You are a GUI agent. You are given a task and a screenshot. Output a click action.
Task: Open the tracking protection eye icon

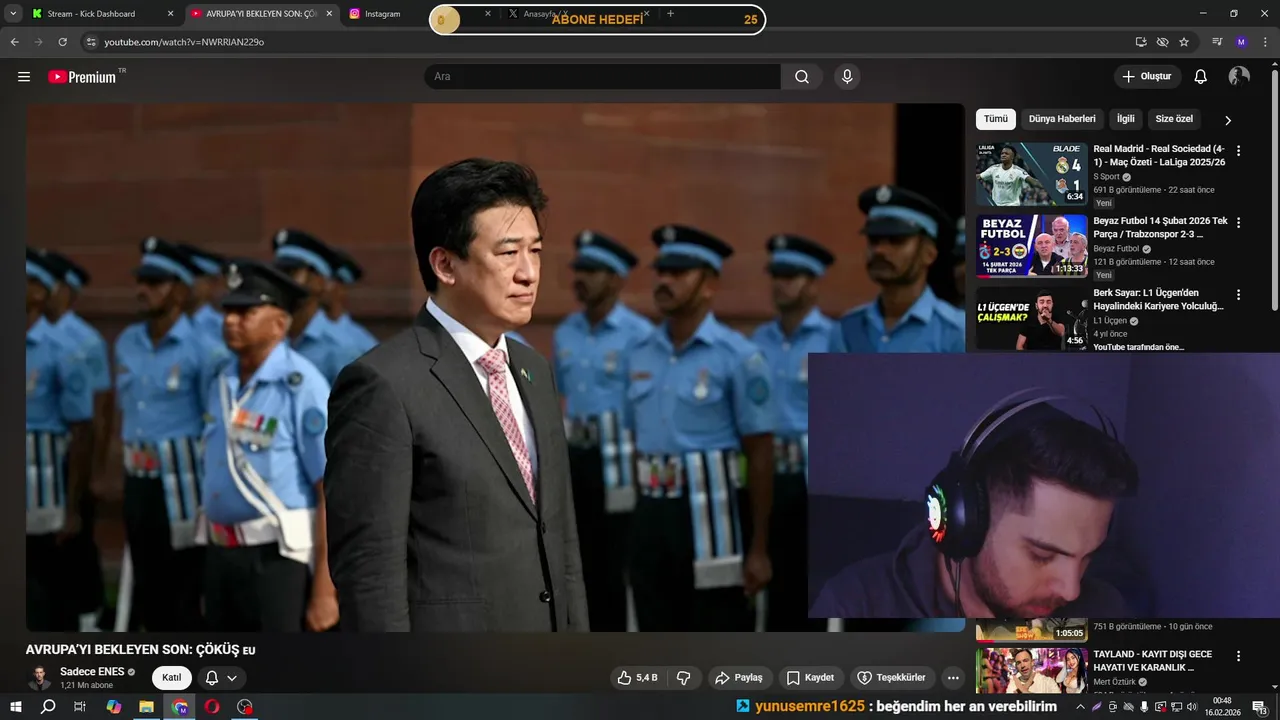tap(1162, 42)
